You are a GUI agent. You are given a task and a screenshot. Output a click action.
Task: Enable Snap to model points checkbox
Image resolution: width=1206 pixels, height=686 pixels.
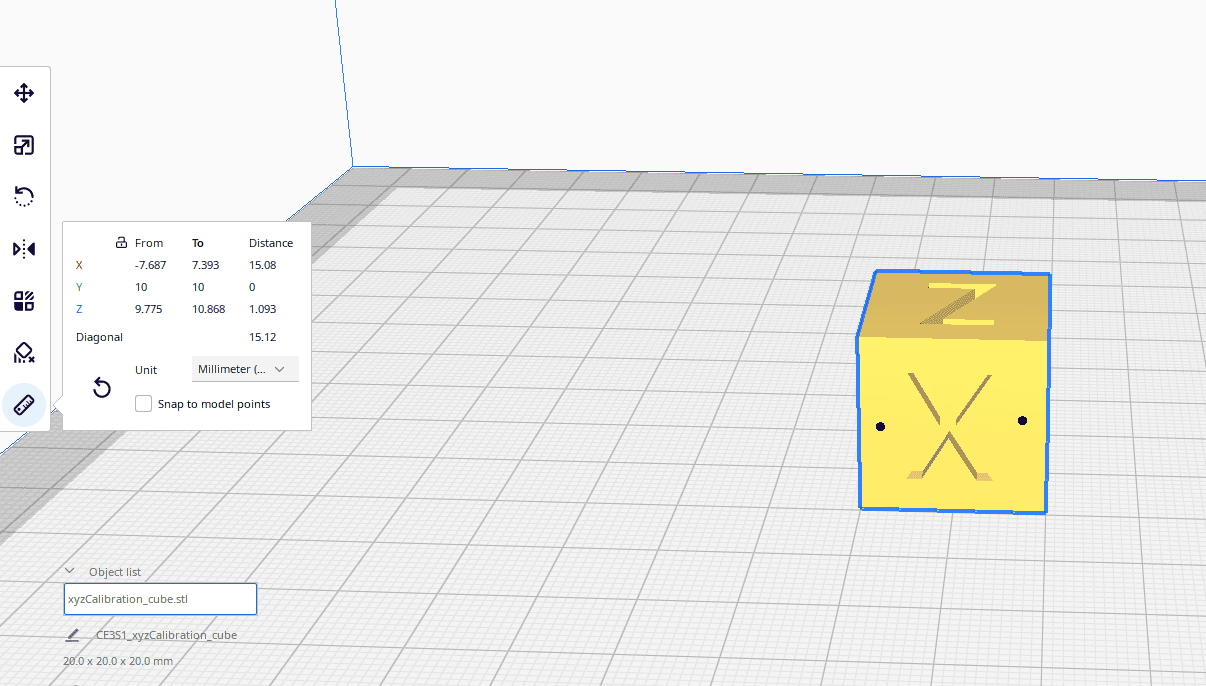(144, 404)
